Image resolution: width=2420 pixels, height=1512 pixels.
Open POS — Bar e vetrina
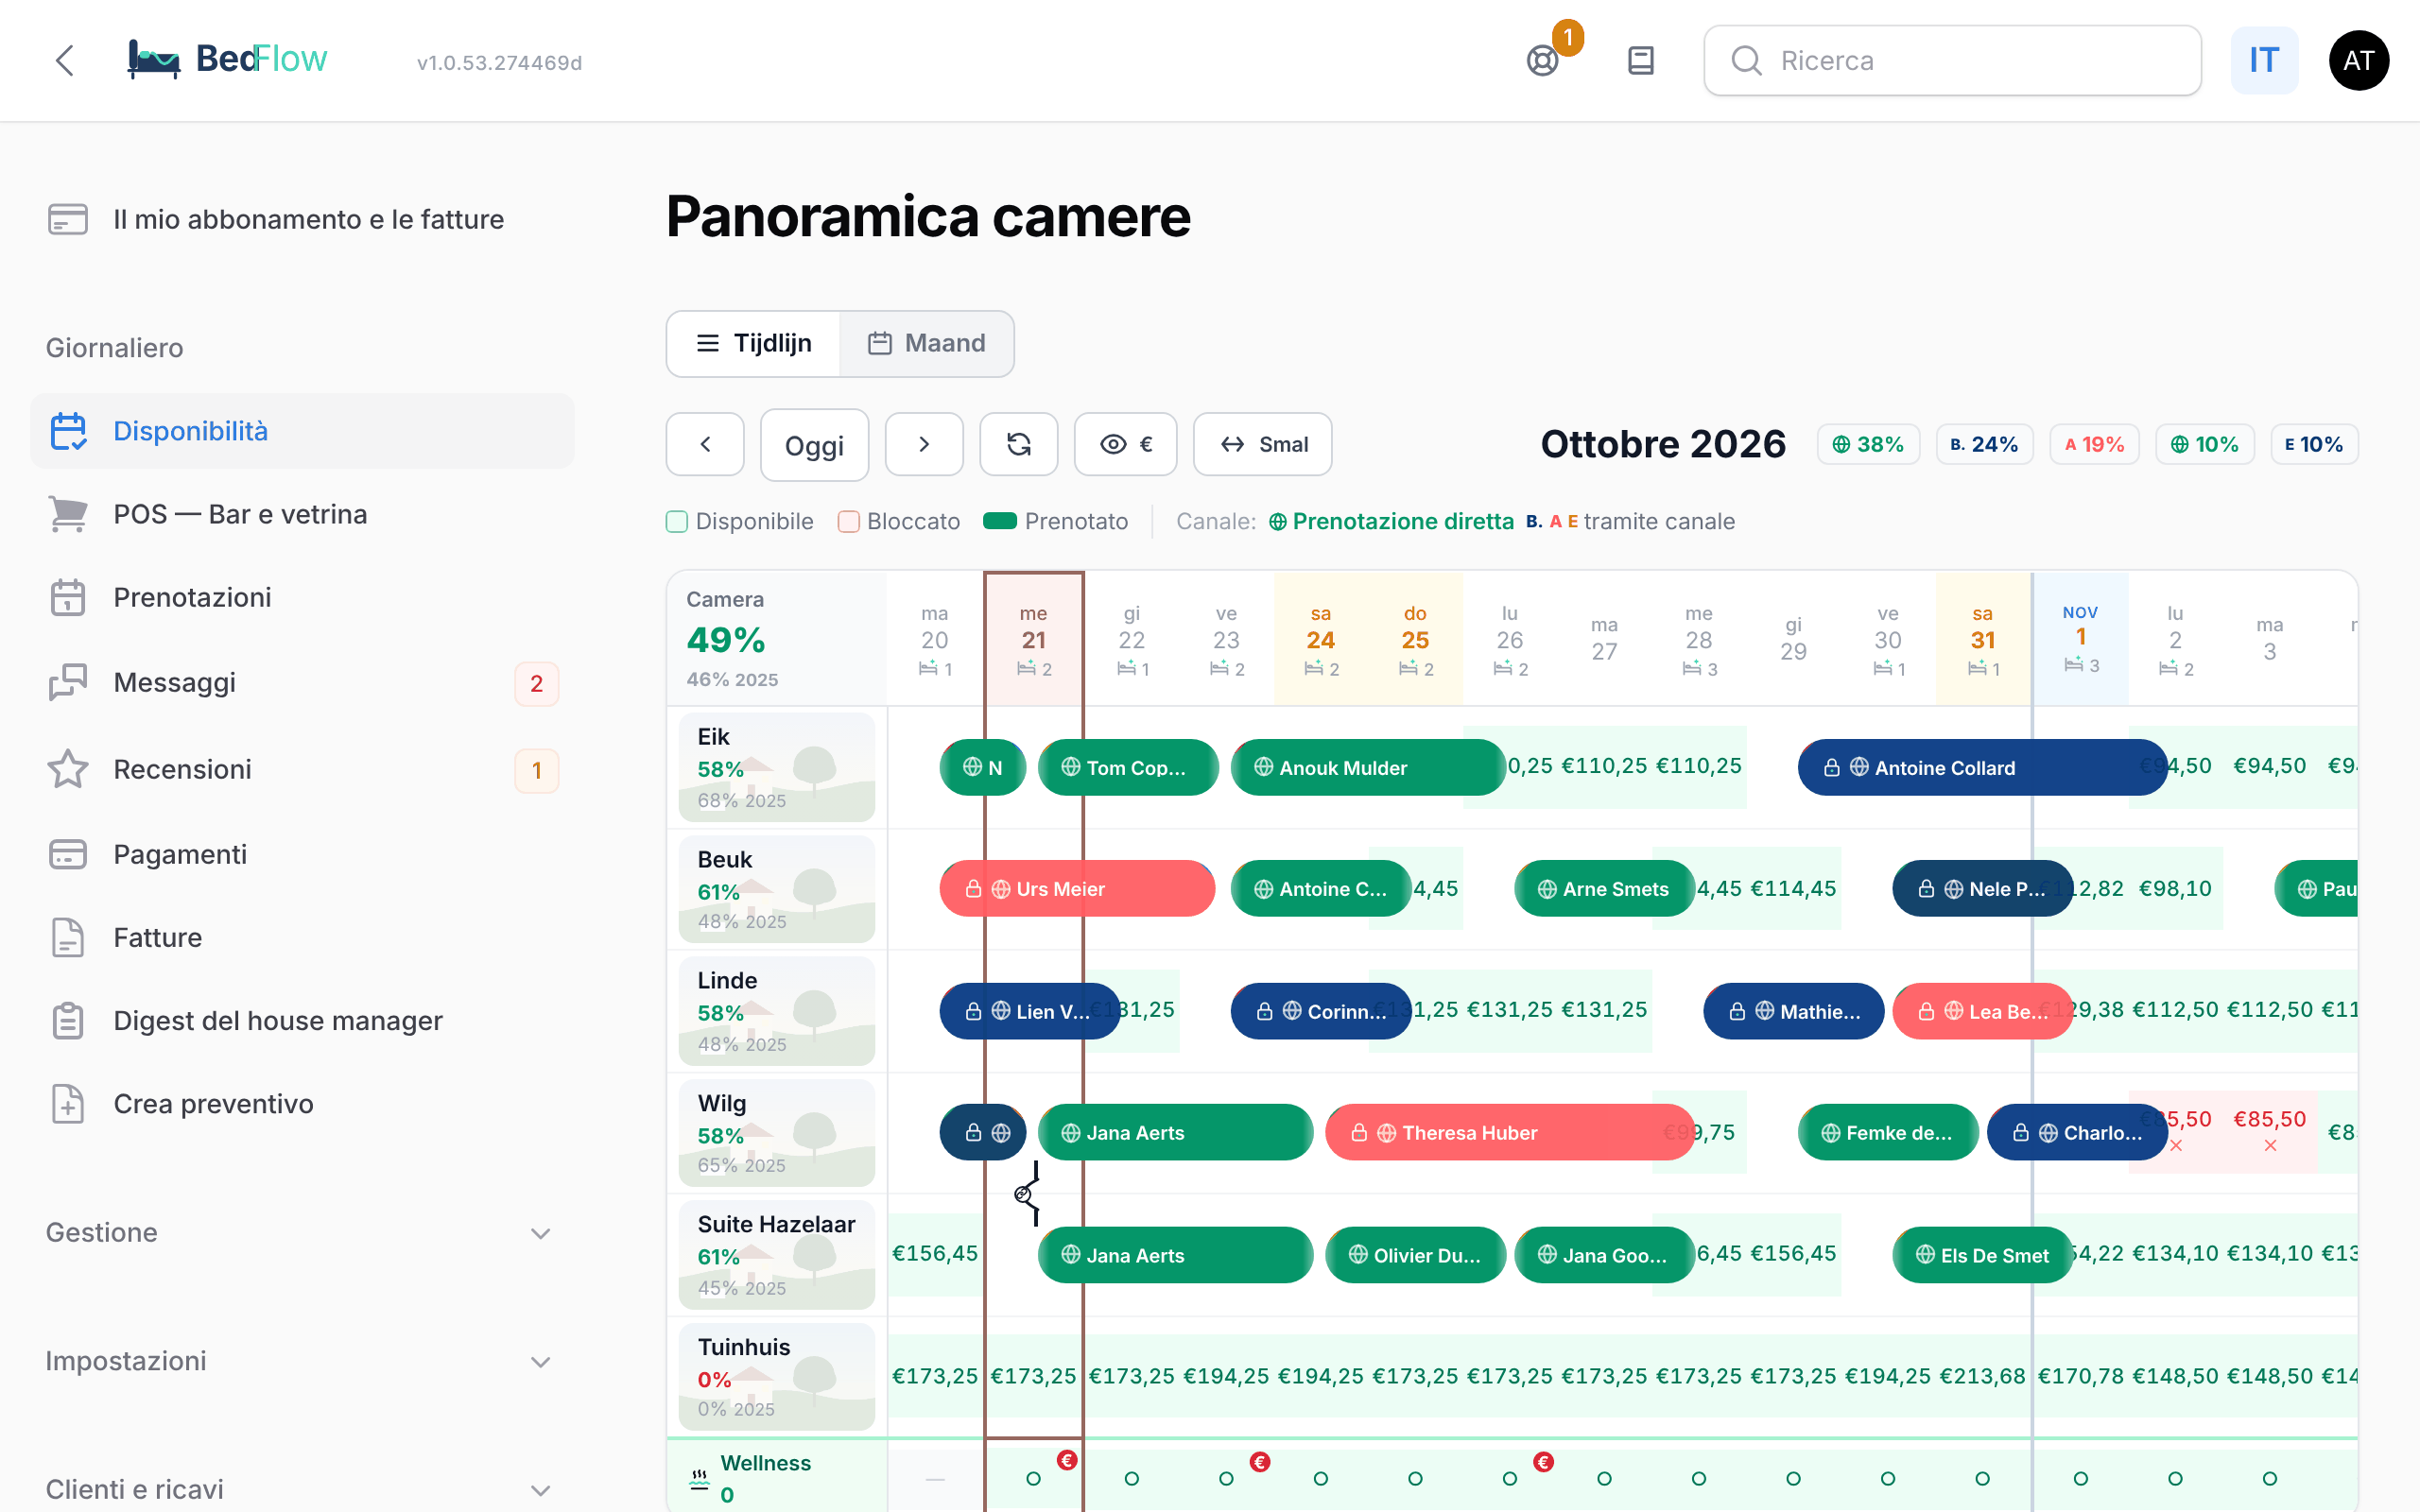[x=302, y=514]
